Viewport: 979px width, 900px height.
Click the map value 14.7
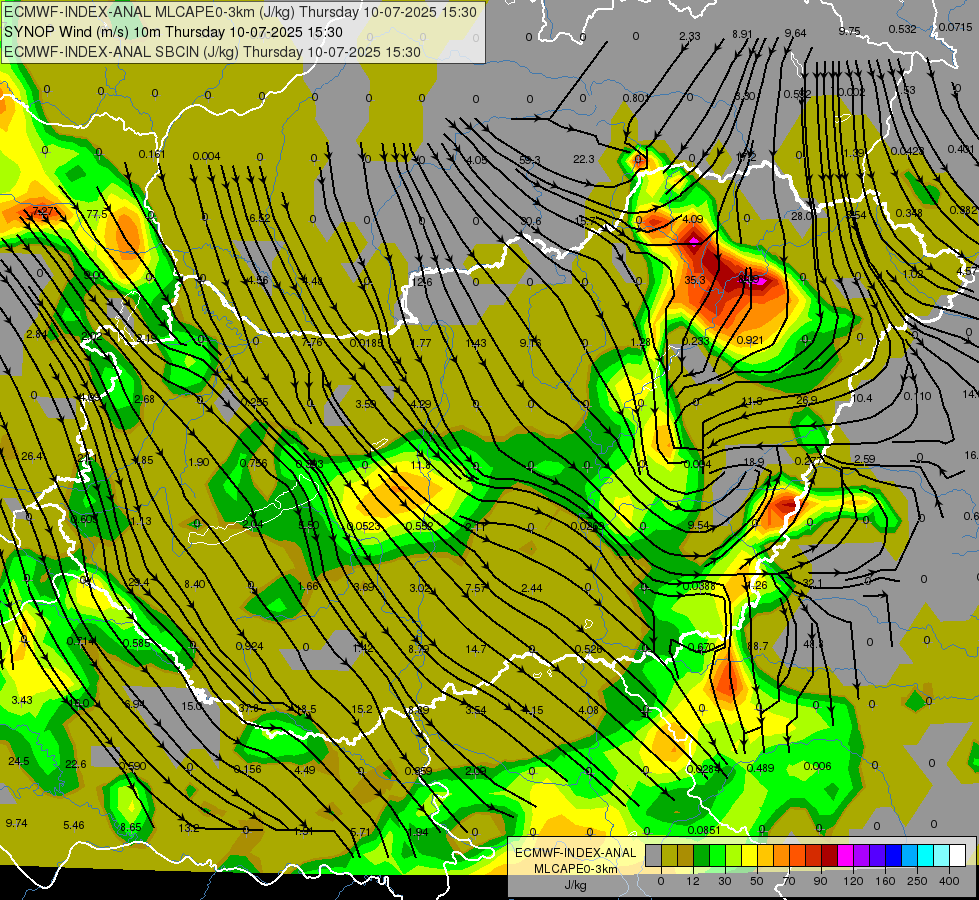(475, 649)
